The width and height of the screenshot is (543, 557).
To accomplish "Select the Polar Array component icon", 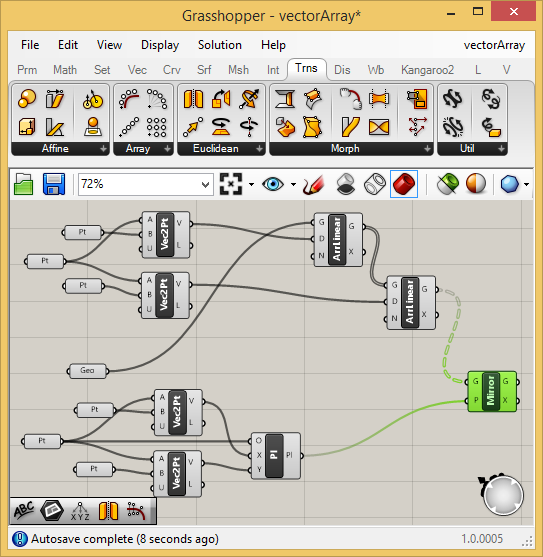I will (157, 99).
